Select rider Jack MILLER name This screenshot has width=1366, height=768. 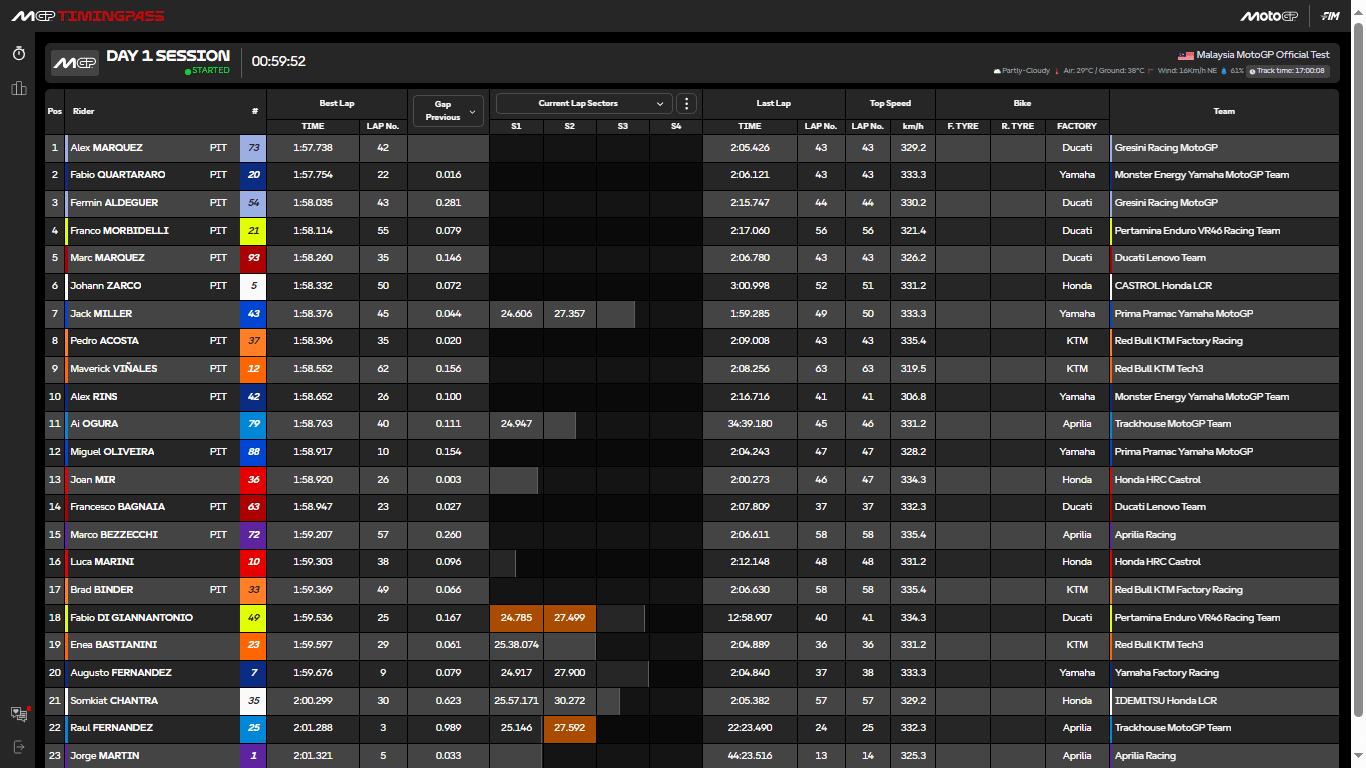tap(101, 313)
